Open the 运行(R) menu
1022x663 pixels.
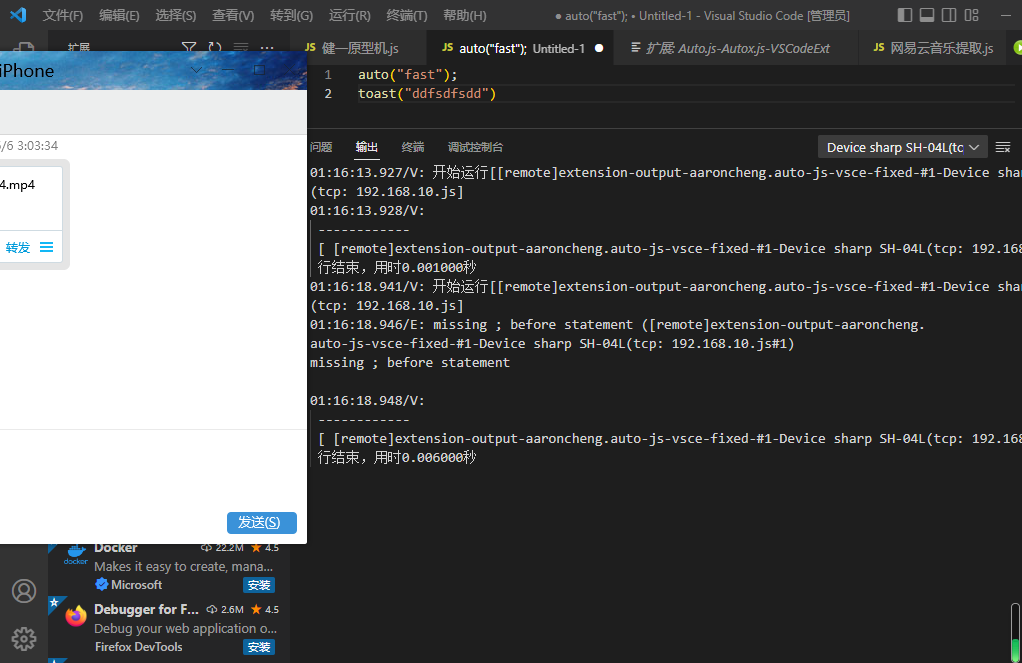pos(350,15)
